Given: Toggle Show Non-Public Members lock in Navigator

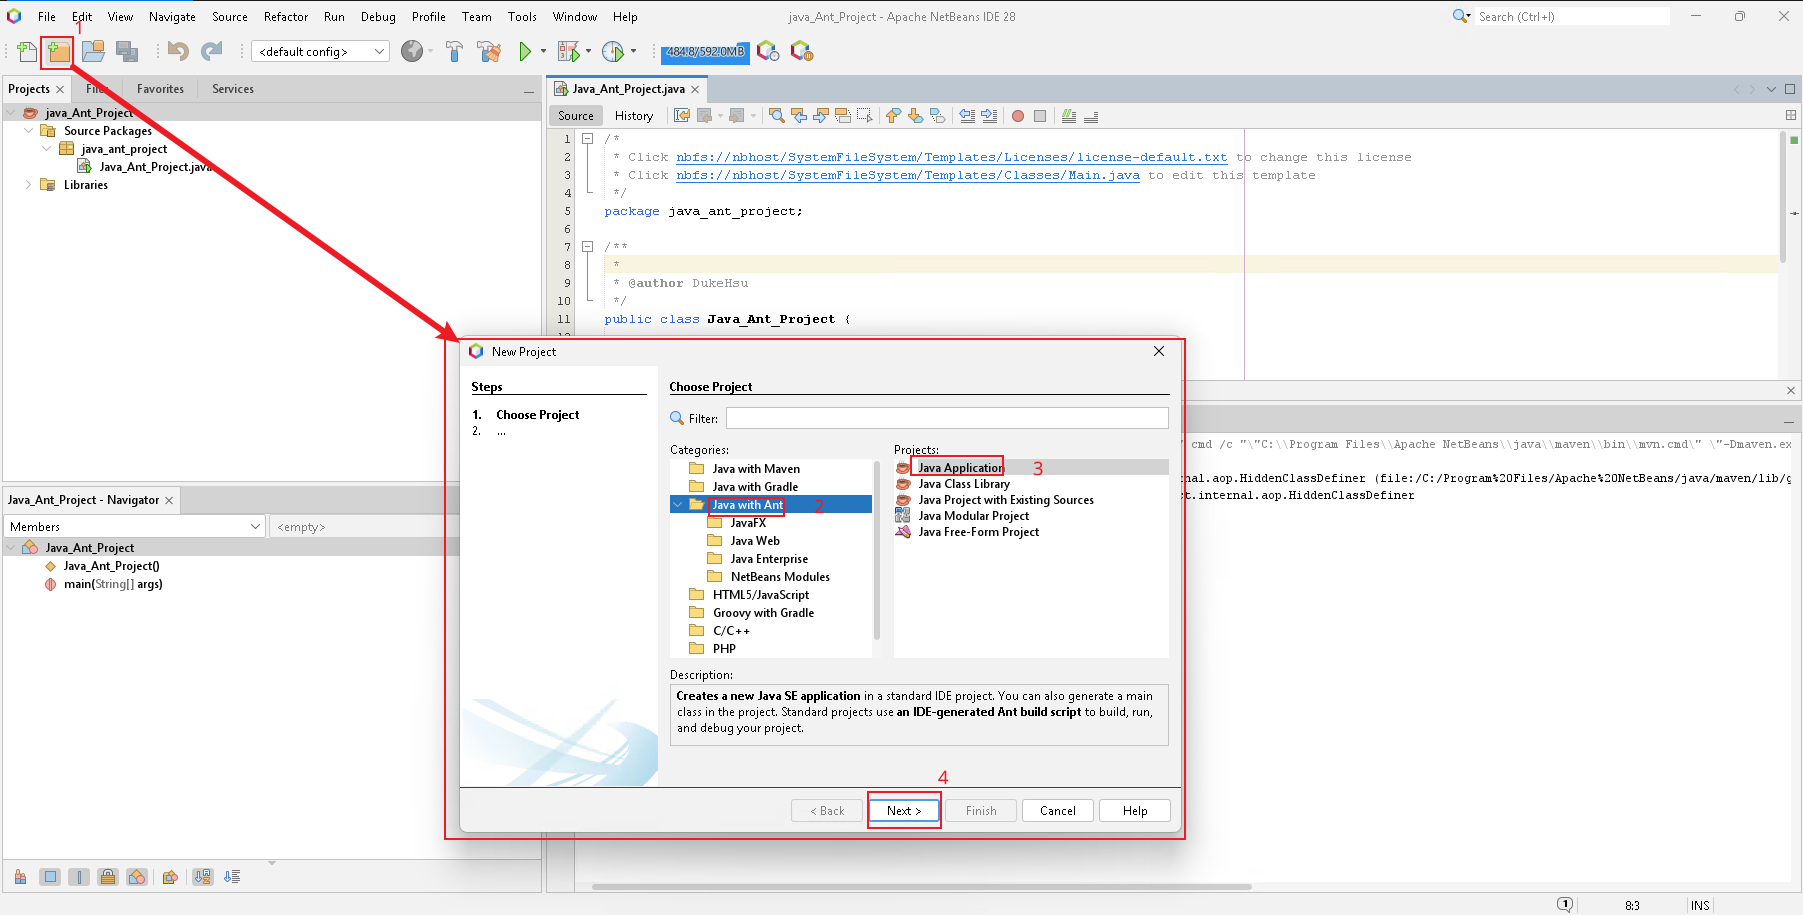Looking at the screenshot, I should coord(108,877).
